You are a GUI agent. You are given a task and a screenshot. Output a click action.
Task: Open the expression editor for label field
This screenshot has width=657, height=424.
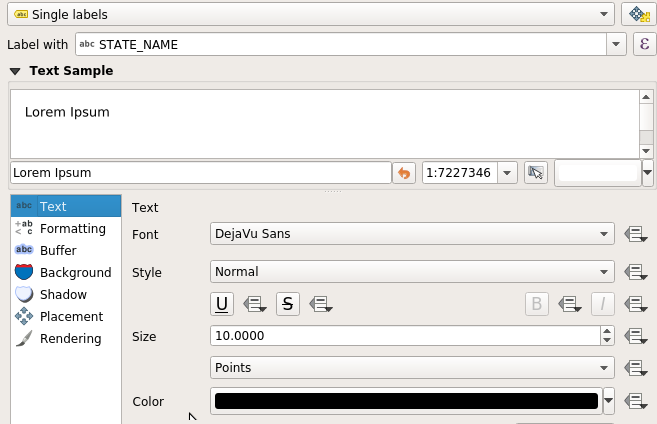(x=644, y=44)
